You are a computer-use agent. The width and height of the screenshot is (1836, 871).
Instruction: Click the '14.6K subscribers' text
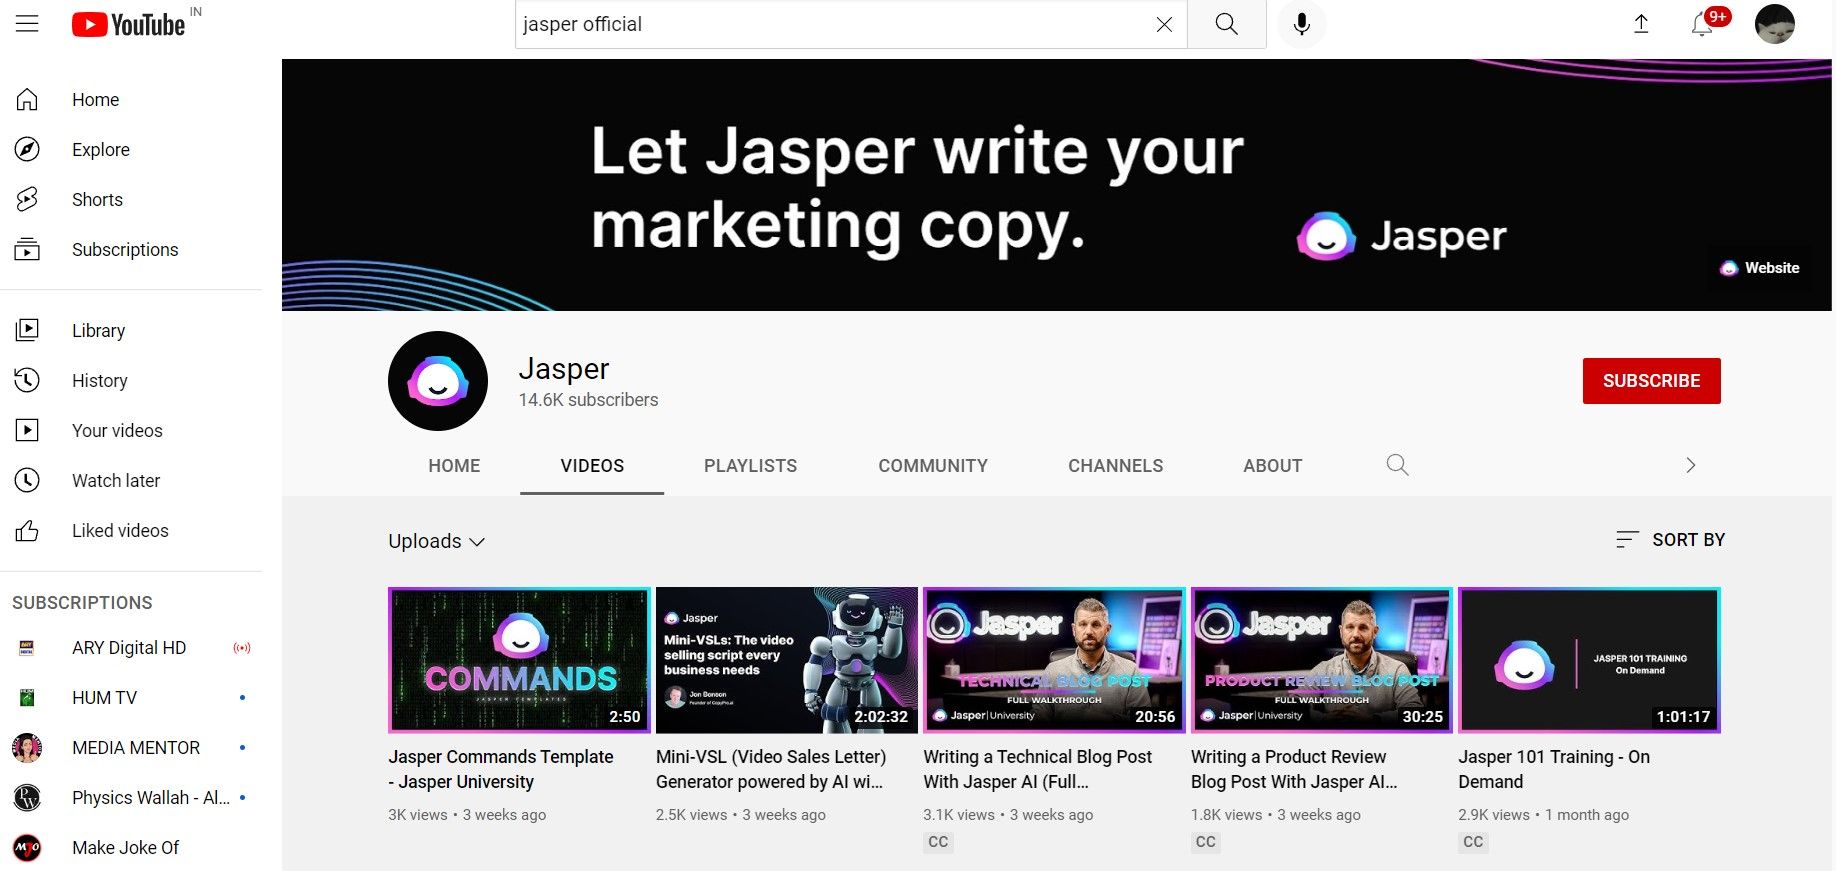coord(588,400)
